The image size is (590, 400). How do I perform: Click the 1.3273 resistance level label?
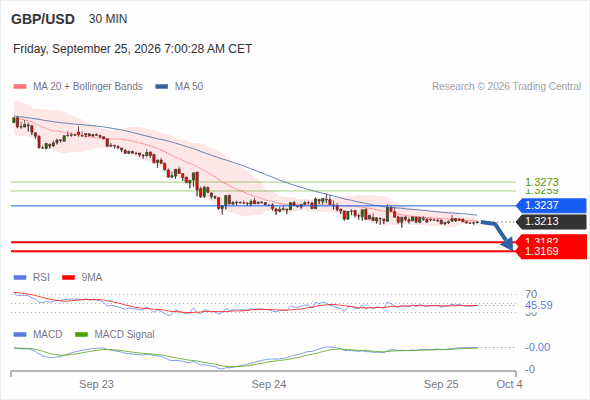(x=541, y=183)
